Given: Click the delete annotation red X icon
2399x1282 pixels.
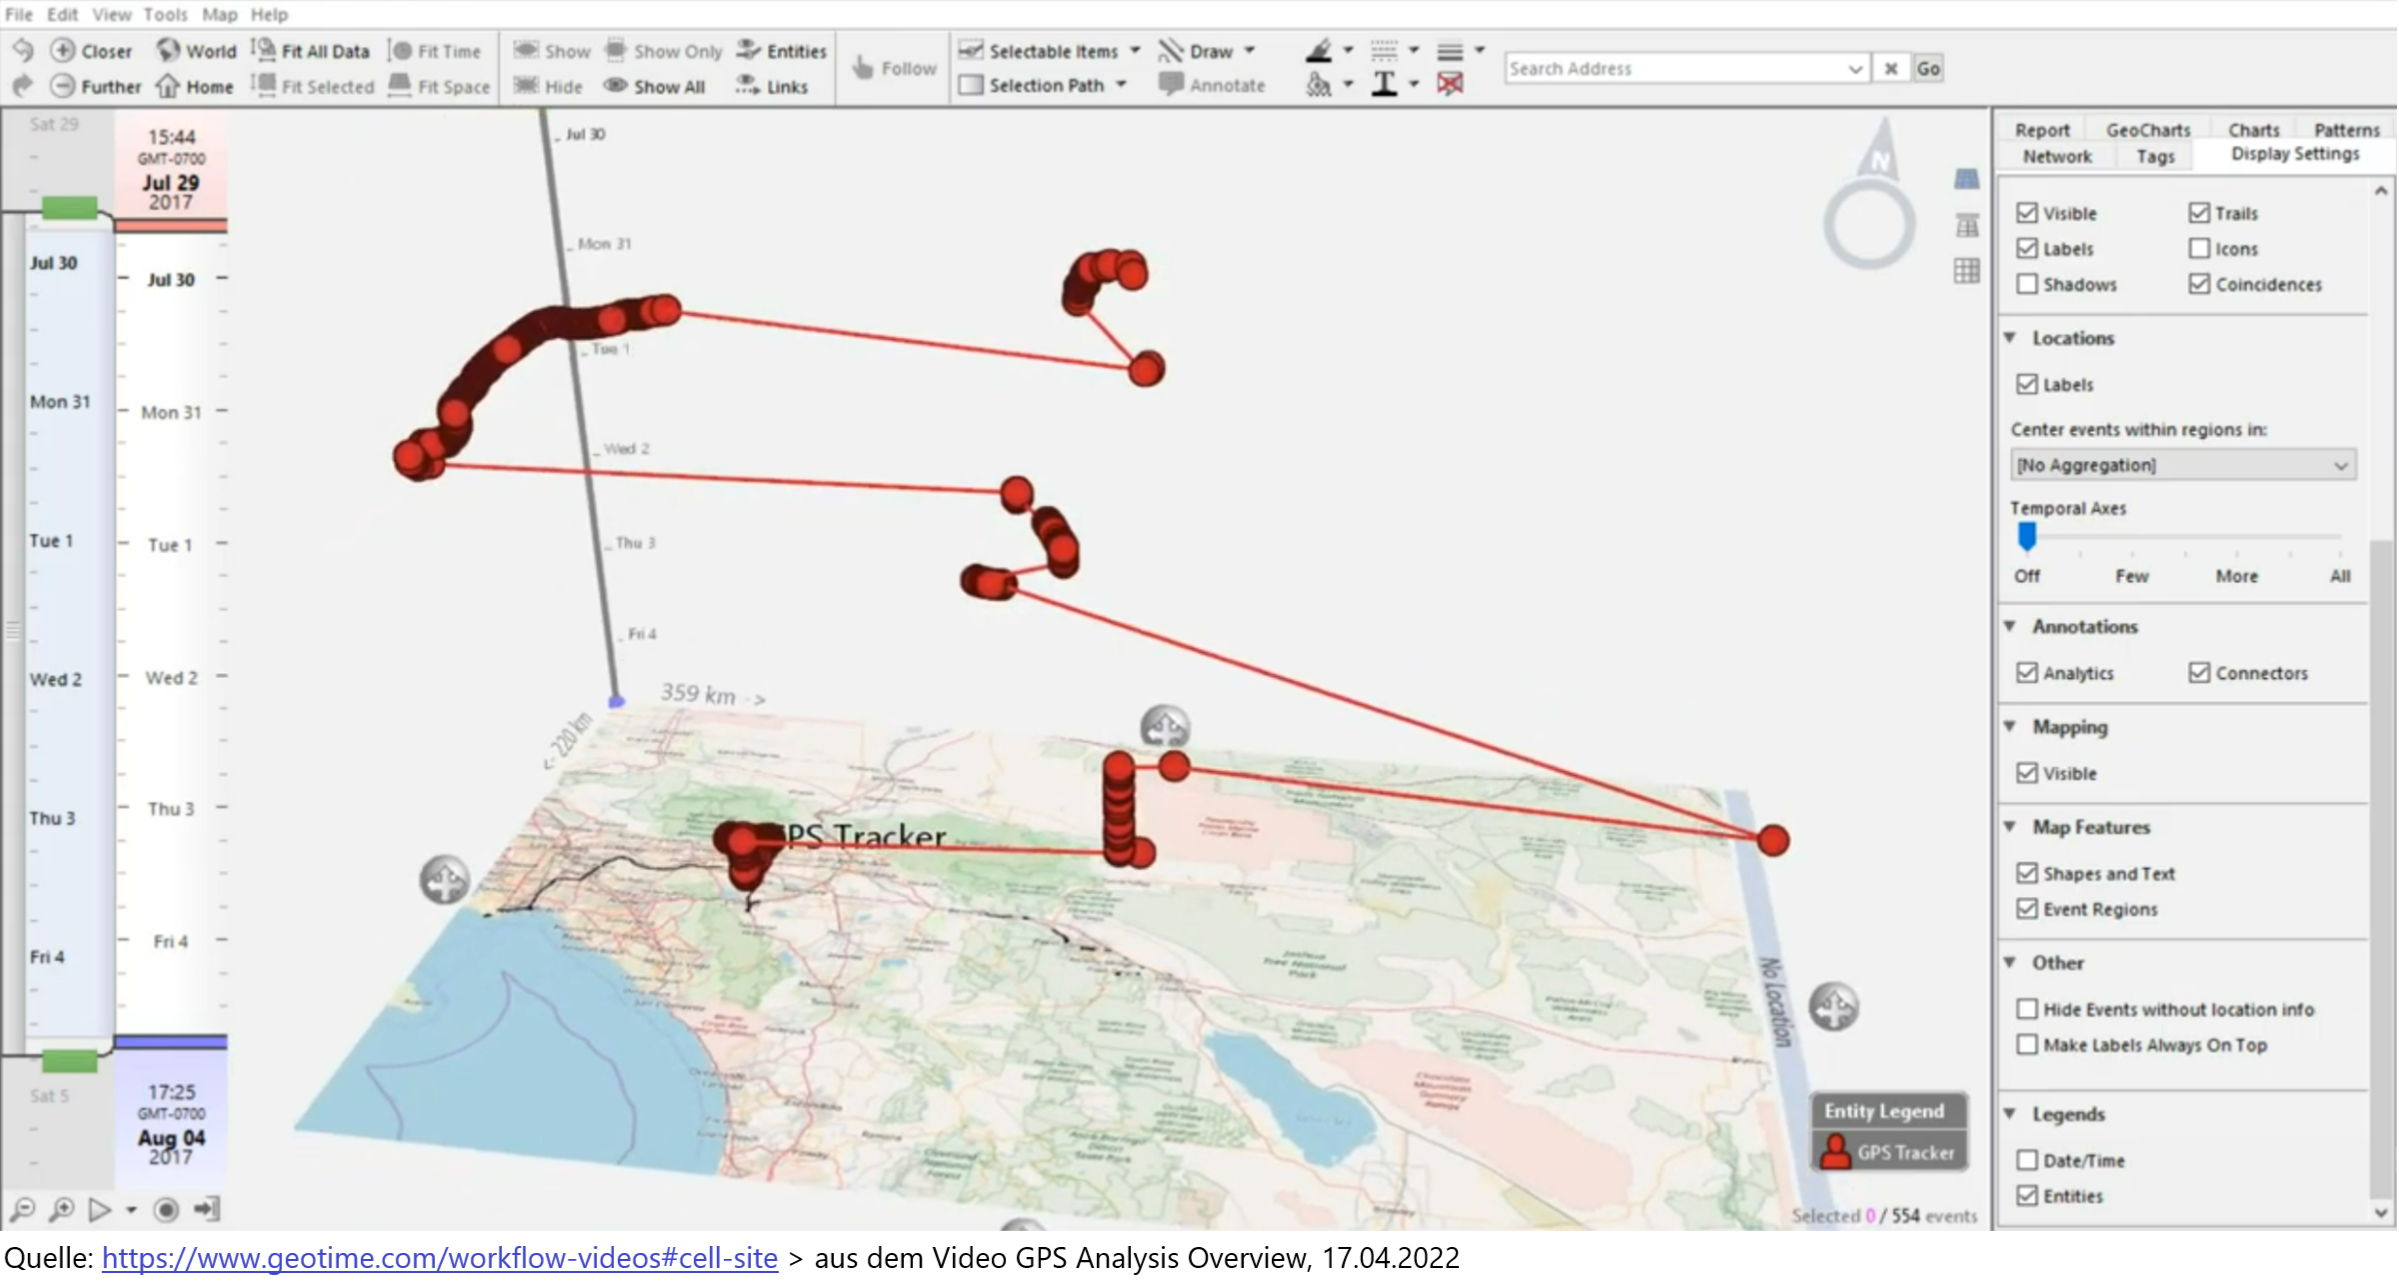Looking at the screenshot, I should [1450, 84].
